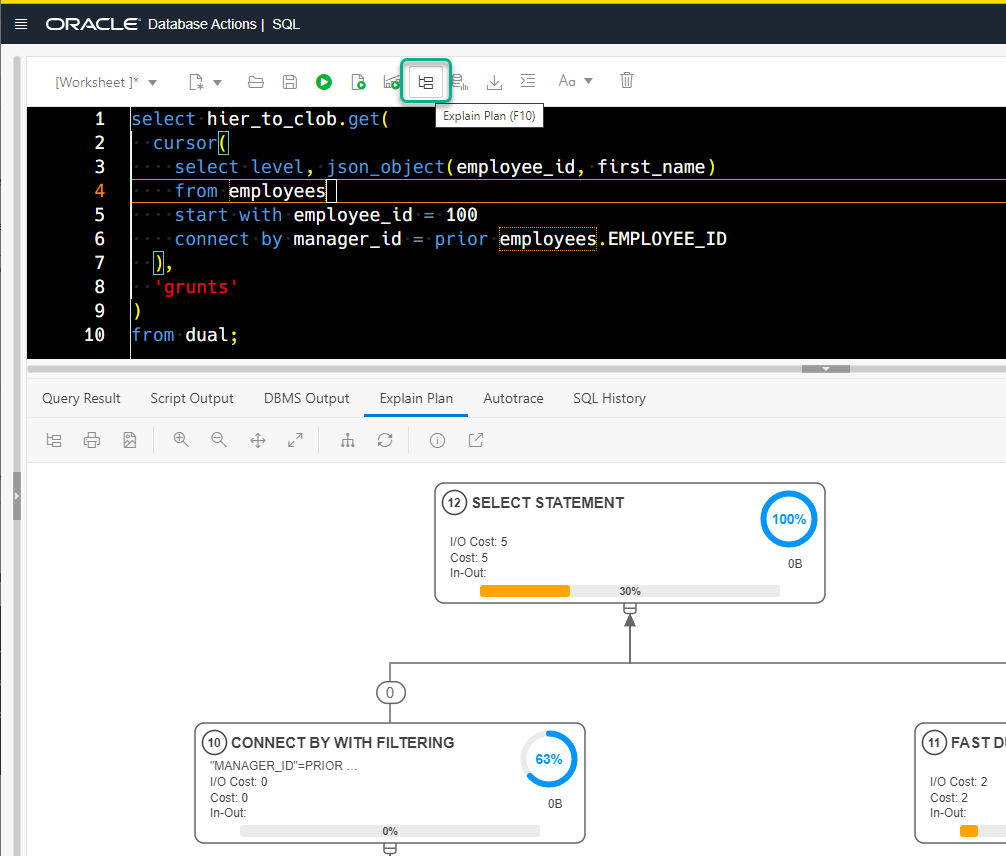Open the Aa text case dropdown
Image resolution: width=1006 pixels, height=856 pixels.
pyautogui.click(x=575, y=82)
